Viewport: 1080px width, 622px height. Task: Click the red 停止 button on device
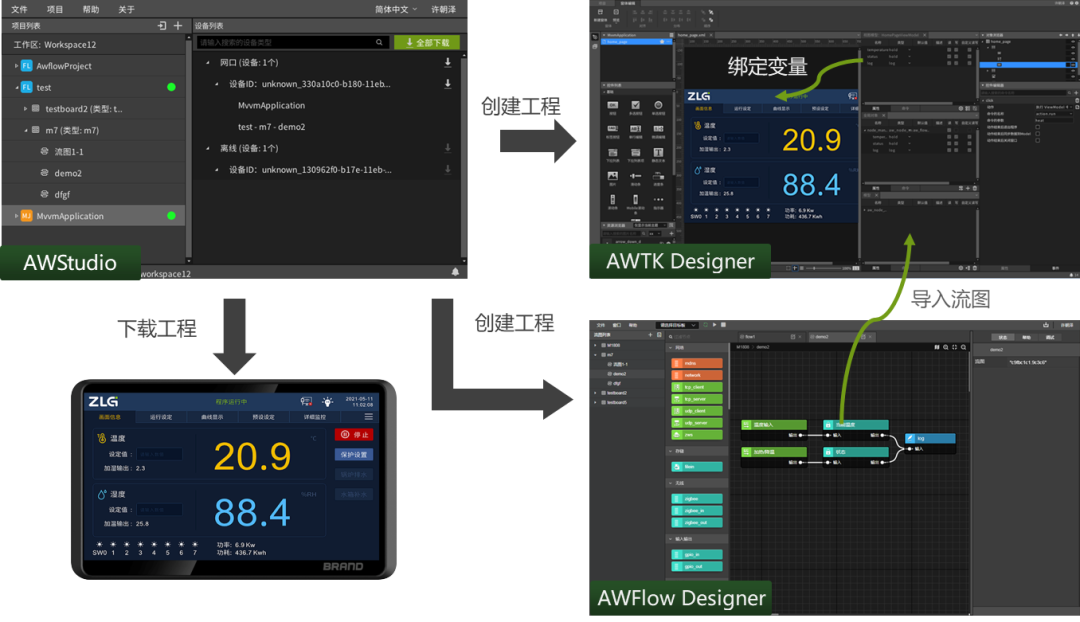coord(354,435)
